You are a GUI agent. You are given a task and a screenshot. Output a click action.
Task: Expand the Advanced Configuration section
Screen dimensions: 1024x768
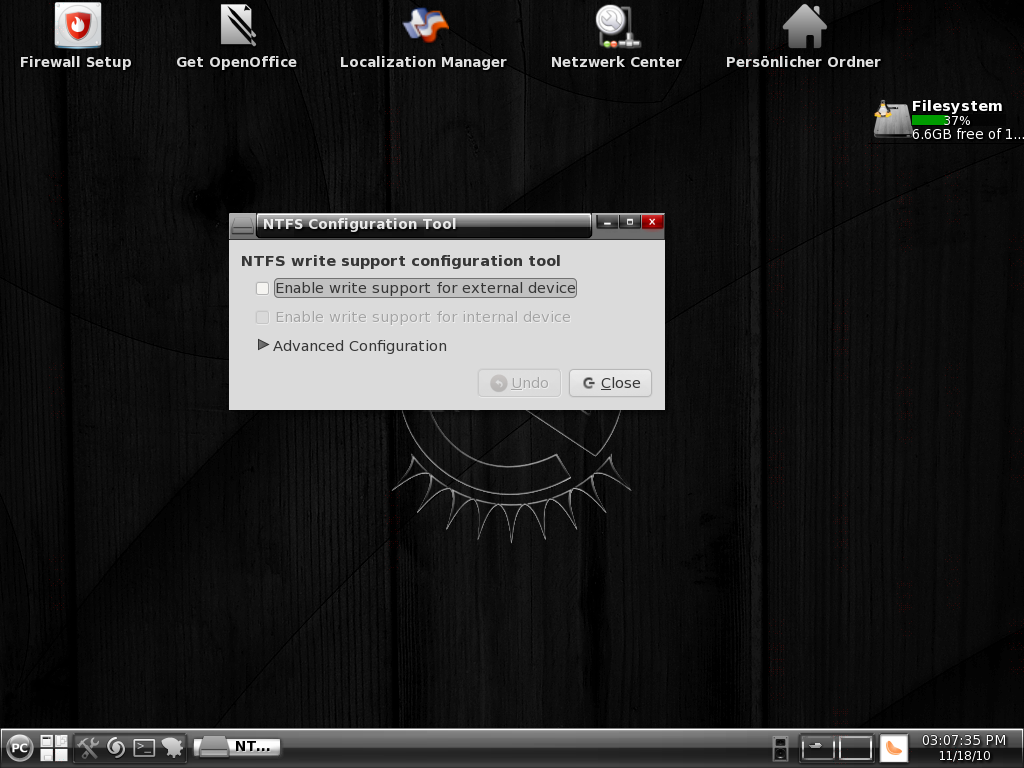click(264, 345)
